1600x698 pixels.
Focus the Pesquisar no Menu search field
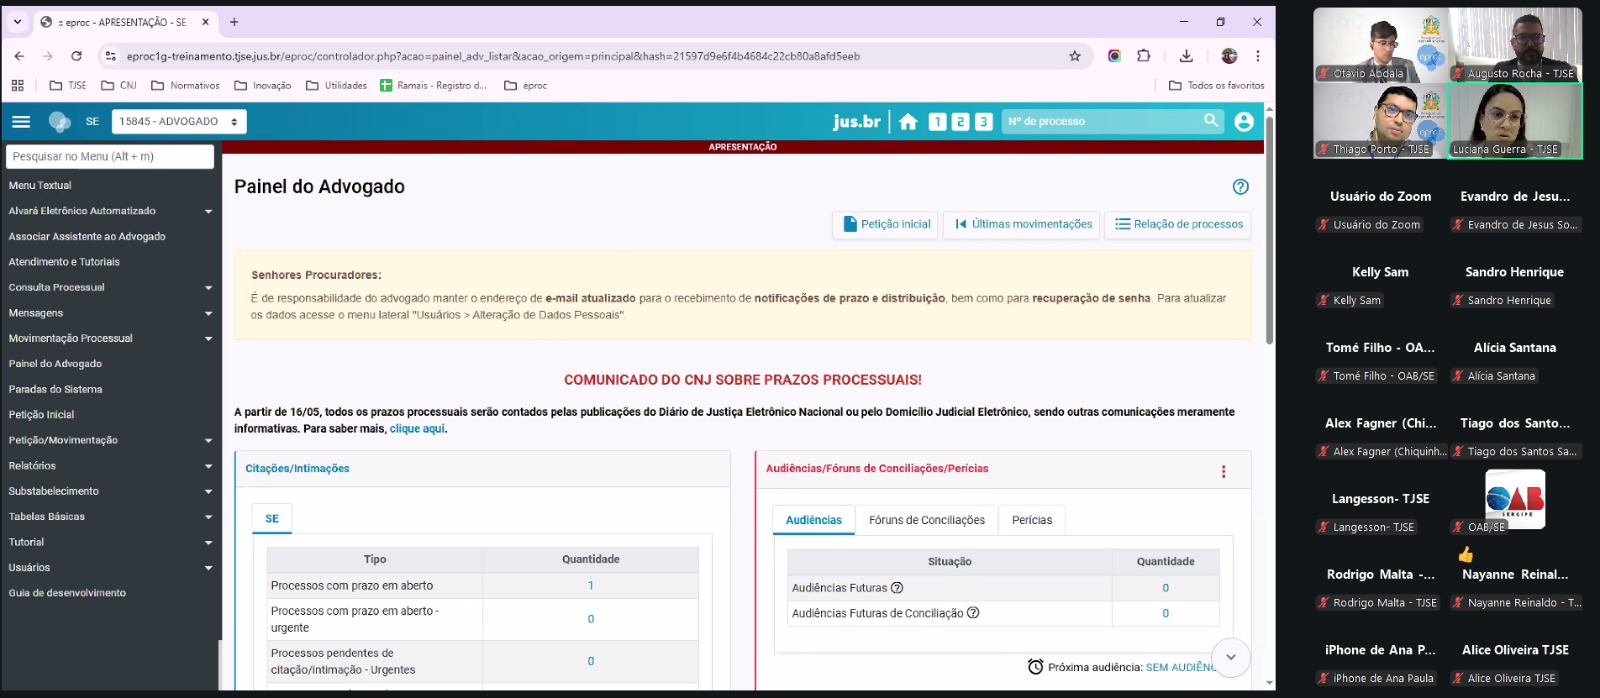tap(110, 156)
